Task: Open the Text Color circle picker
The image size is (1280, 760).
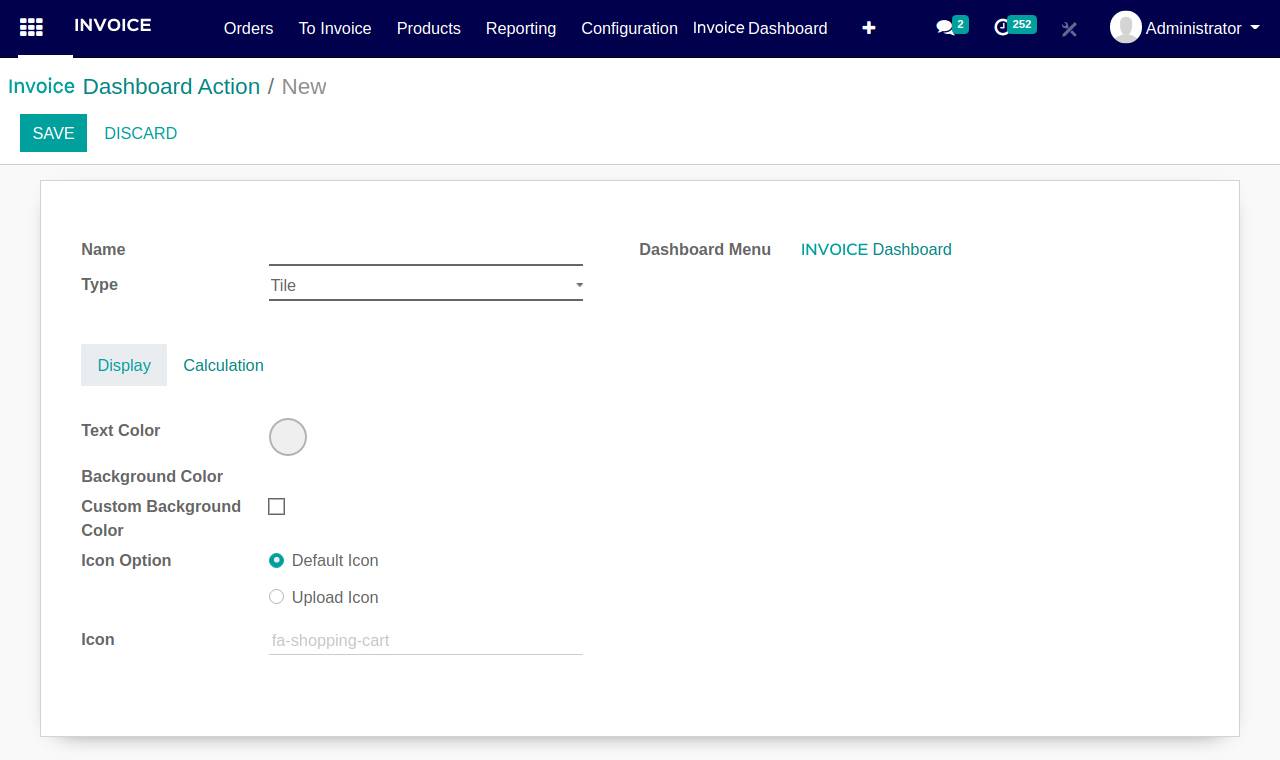Action: click(288, 437)
